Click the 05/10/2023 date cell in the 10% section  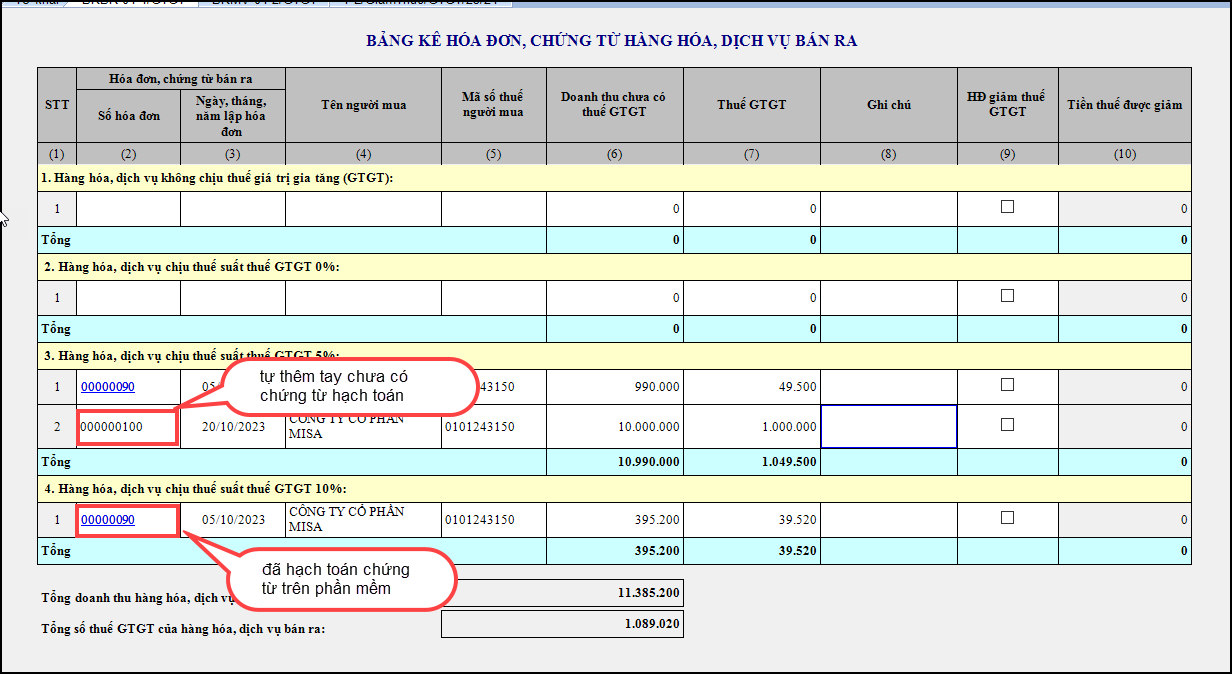tap(232, 520)
